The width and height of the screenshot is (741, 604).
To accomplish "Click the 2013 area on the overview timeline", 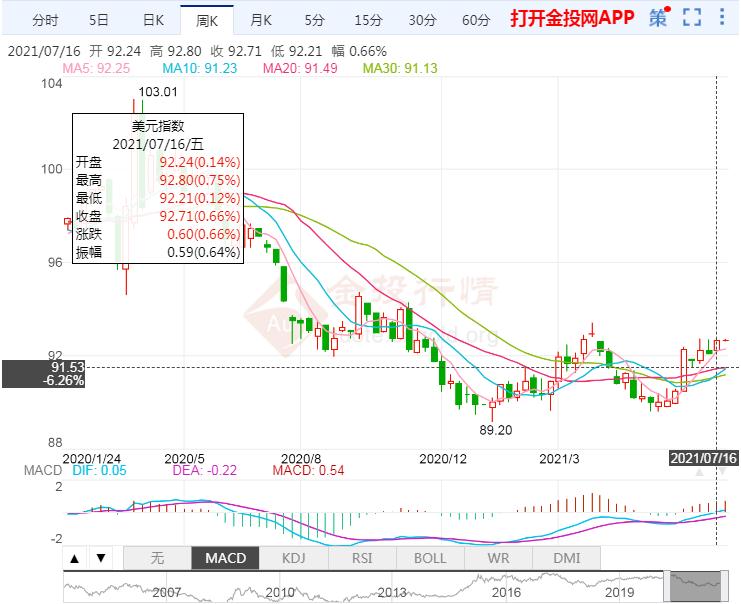I will coord(392,591).
